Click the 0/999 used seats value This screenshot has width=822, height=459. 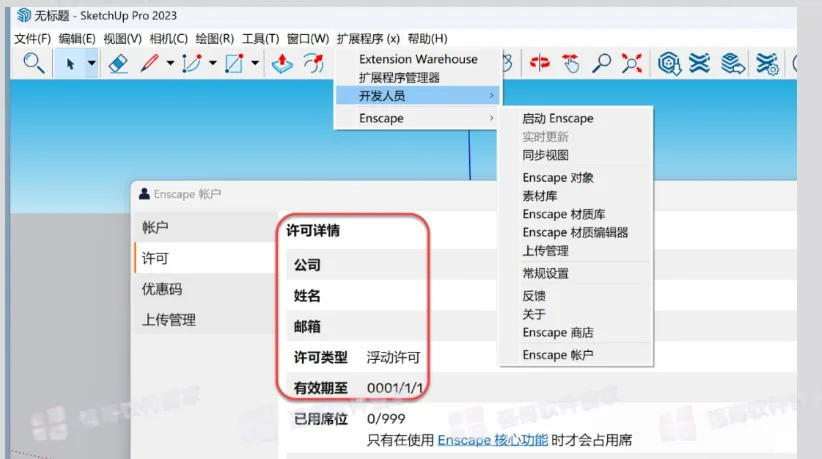tap(386, 419)
